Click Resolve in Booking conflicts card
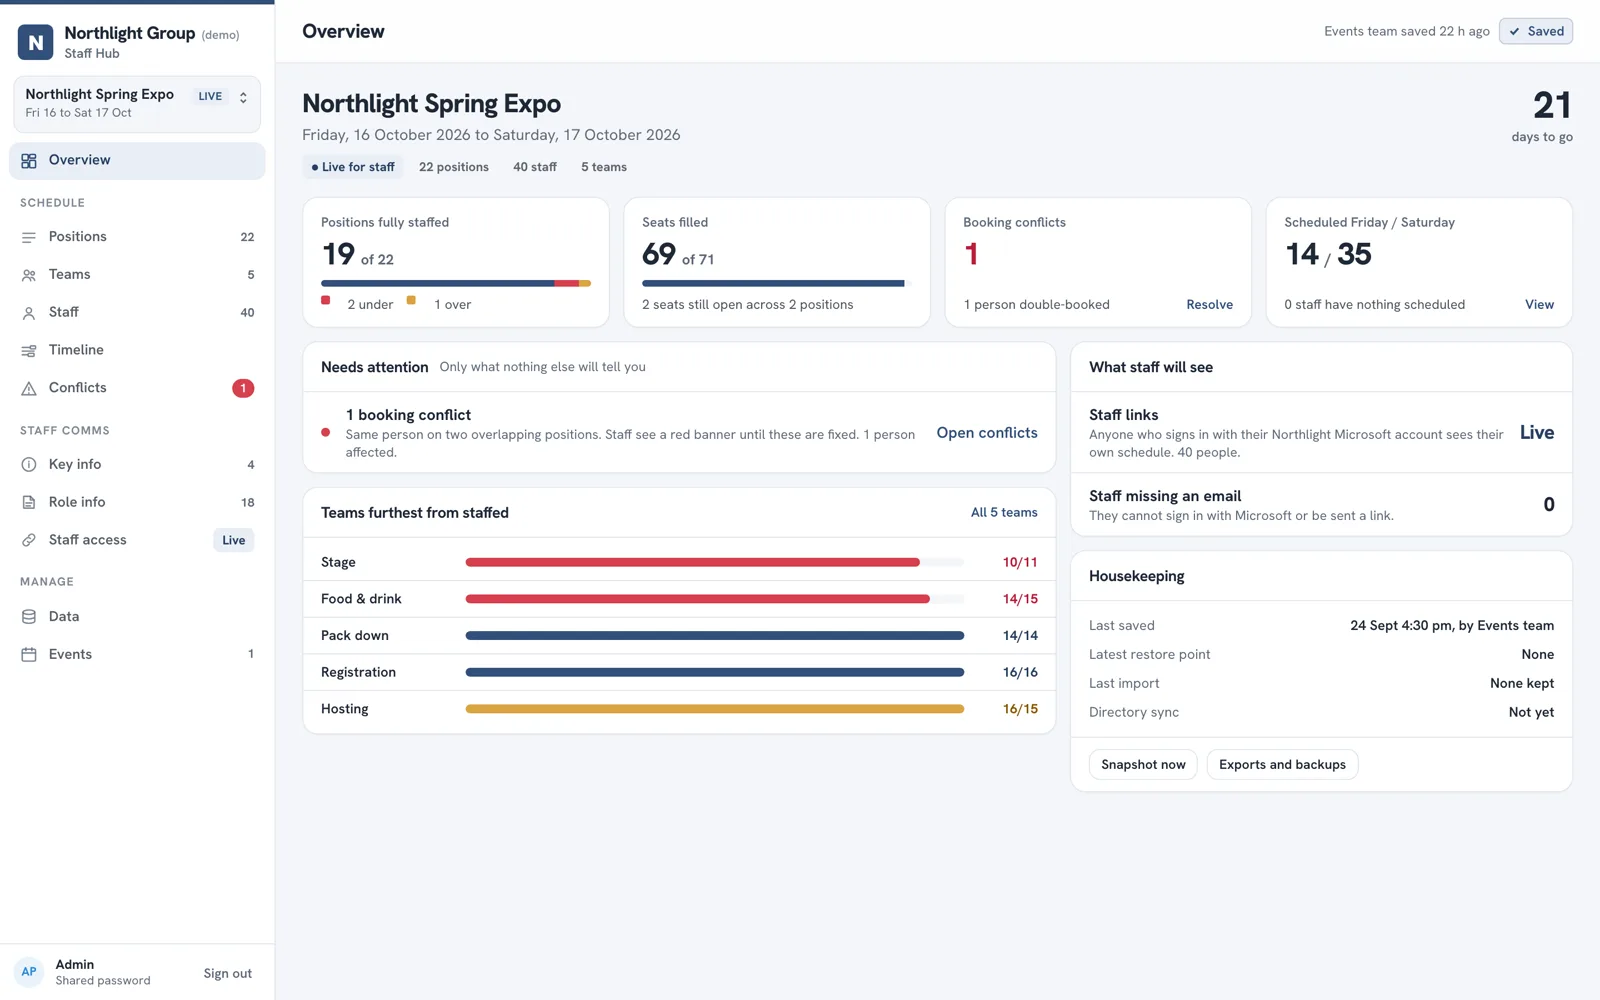Viewport: 1600px width, 1000px height. [x=1209, y=304]
